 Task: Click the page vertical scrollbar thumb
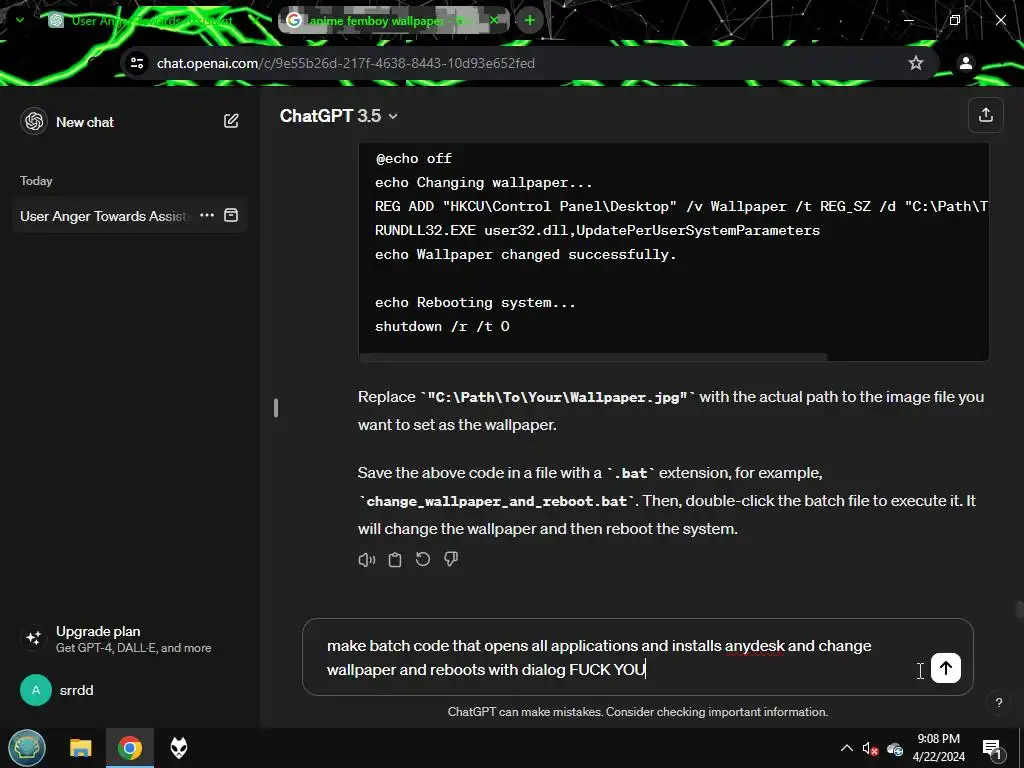[x=1019, y=610]
